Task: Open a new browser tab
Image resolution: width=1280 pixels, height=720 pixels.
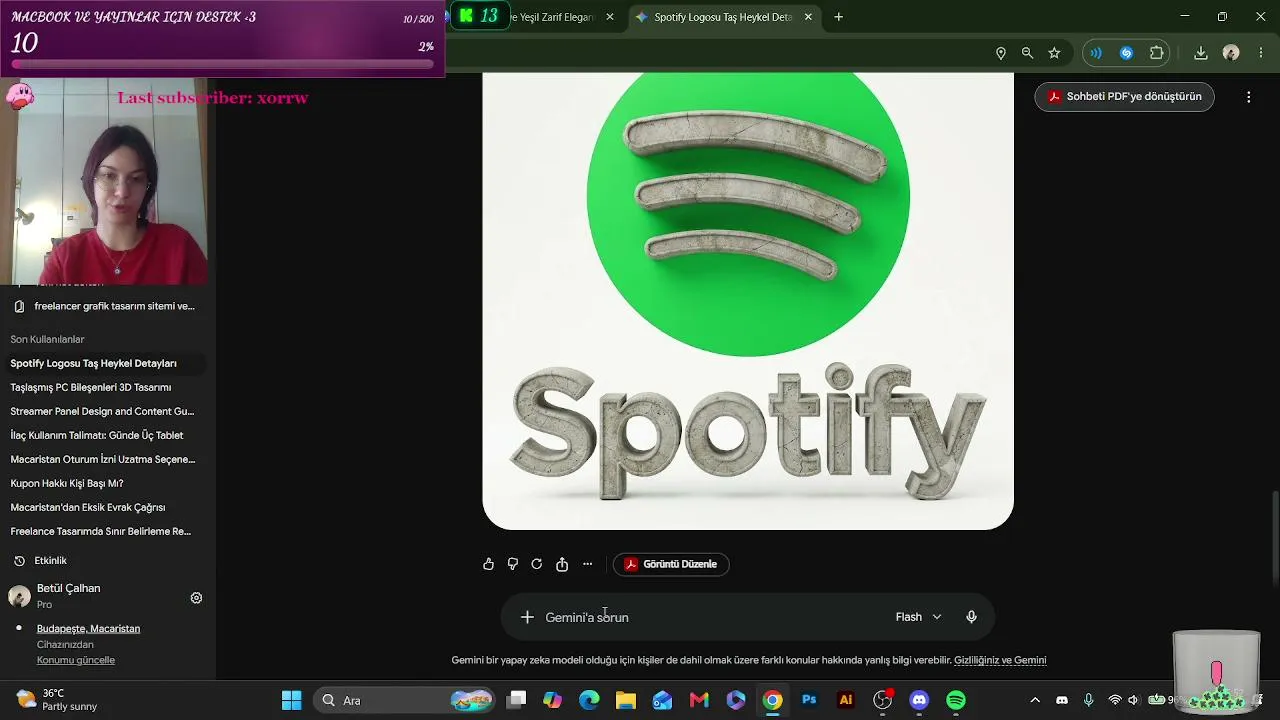Action: 839,17
